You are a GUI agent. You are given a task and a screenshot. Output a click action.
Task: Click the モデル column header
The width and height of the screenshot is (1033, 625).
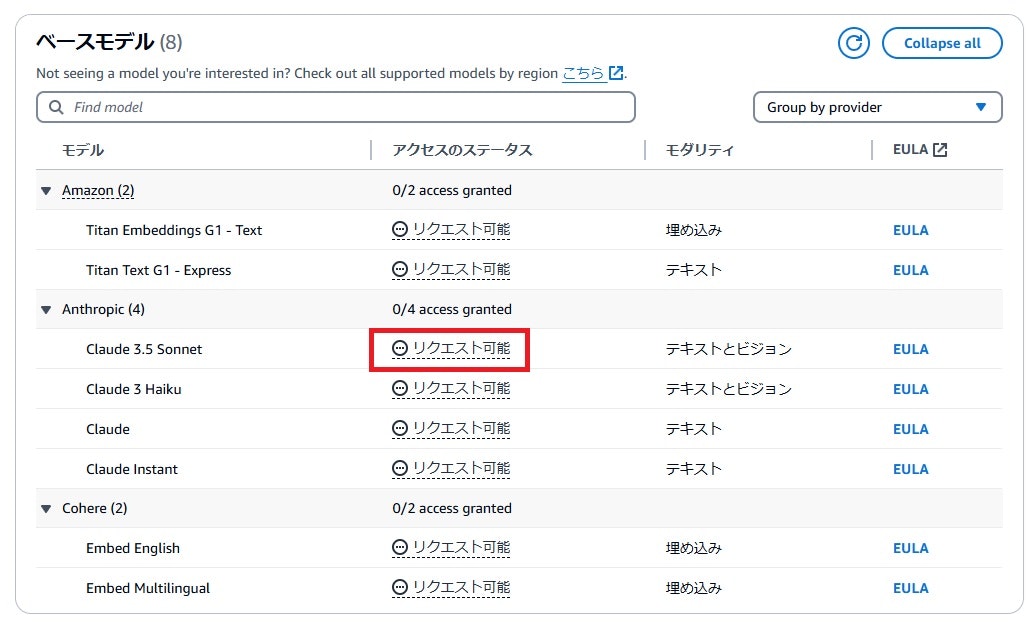pos(83,150)
